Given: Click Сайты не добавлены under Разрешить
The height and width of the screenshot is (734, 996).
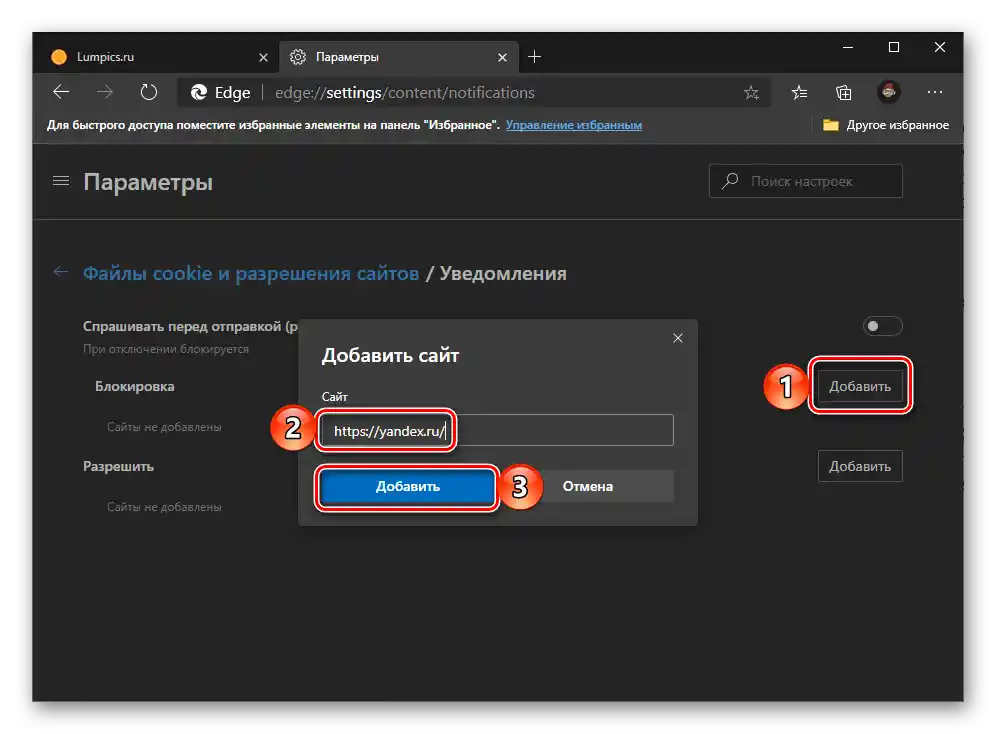Looking at the screenshot, I should 164,507.
